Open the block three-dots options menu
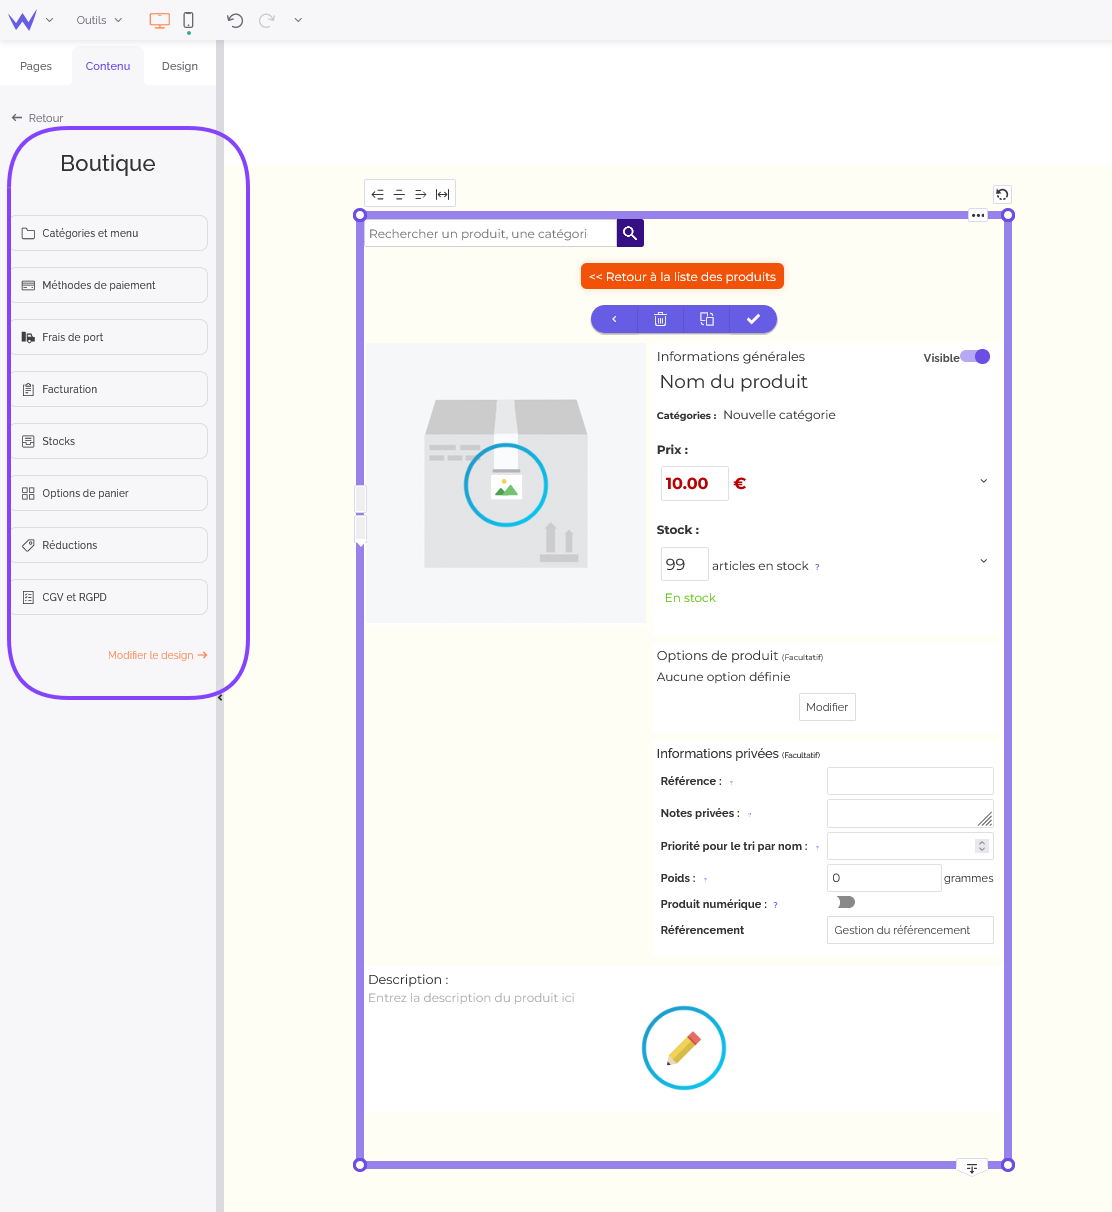 pos(978,215)
